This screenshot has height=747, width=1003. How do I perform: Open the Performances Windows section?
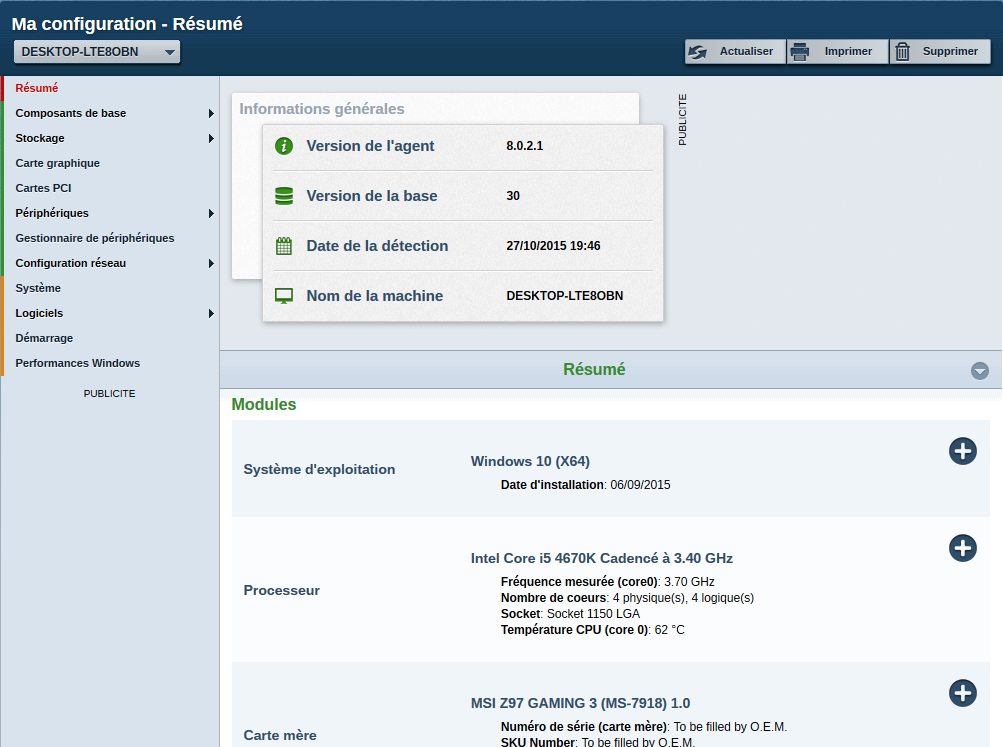click(x=78, y=363)
